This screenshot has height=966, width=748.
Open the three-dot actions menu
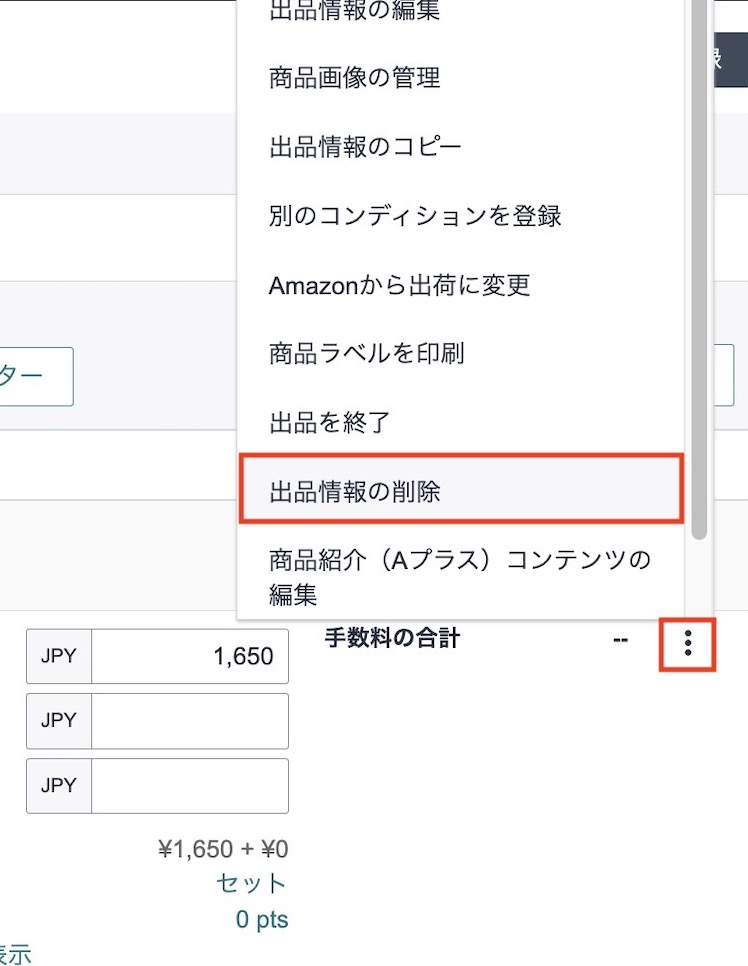coord(688,645)
